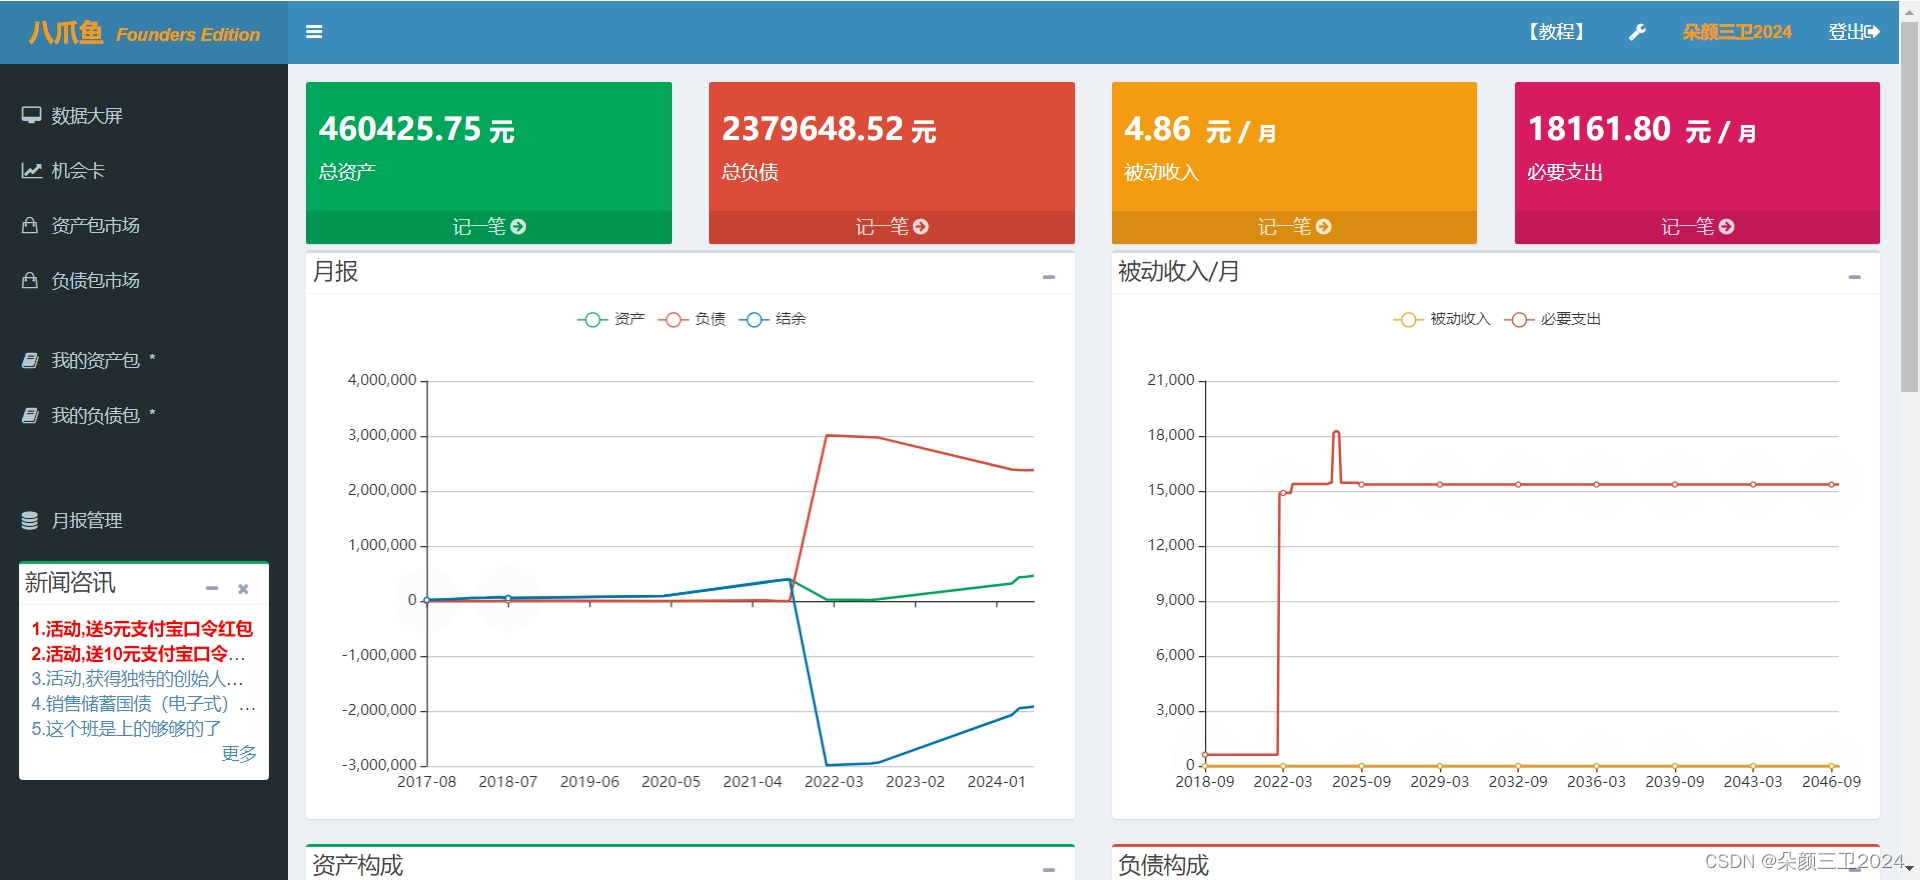The image size is (1920, 880).
Task: Toggle the hamburger sidebar menu icon
Action: click(x=314, y=32)
